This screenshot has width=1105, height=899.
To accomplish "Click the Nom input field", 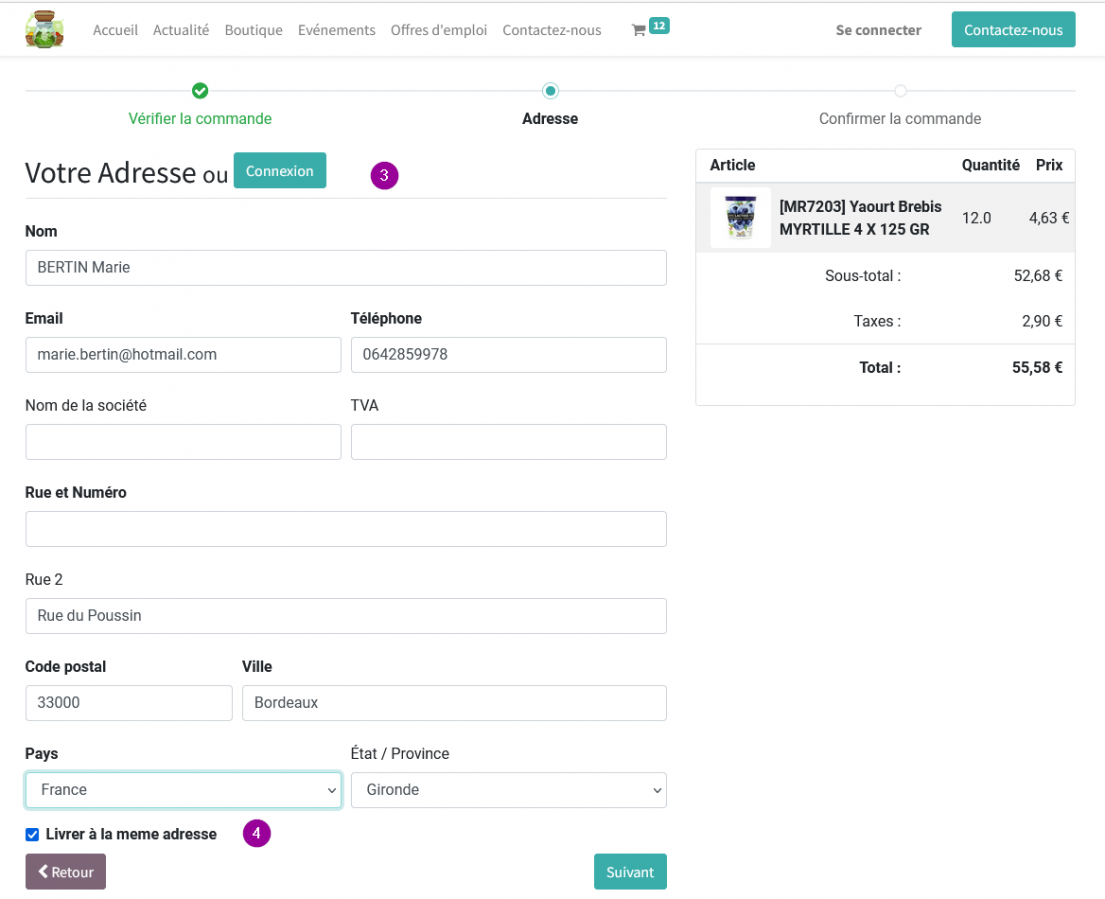I will (346, 268).
